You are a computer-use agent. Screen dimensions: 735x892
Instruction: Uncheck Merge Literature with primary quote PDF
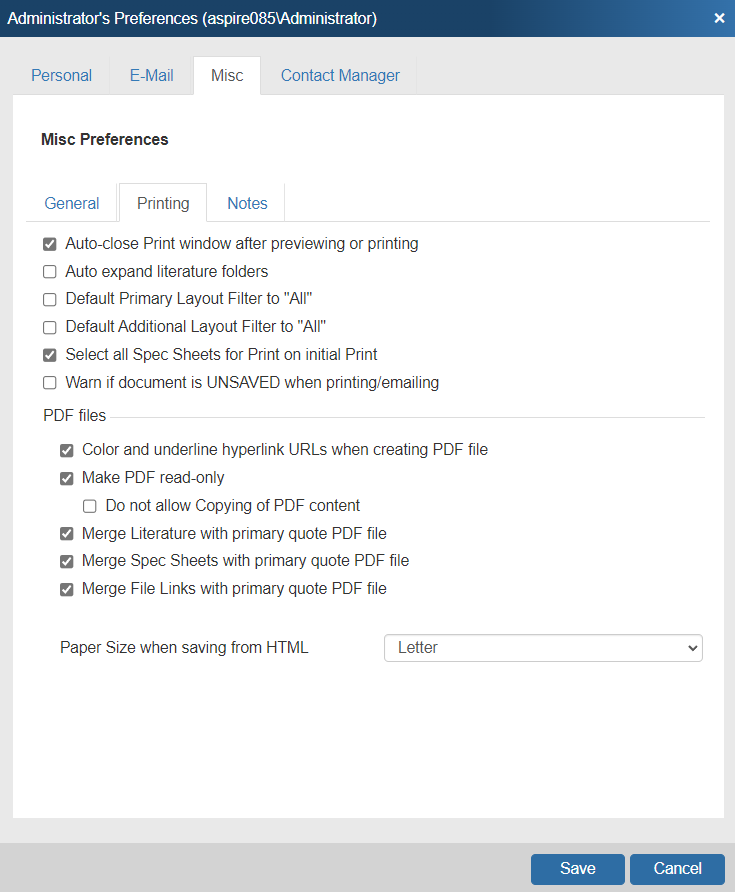pos(66,534)
